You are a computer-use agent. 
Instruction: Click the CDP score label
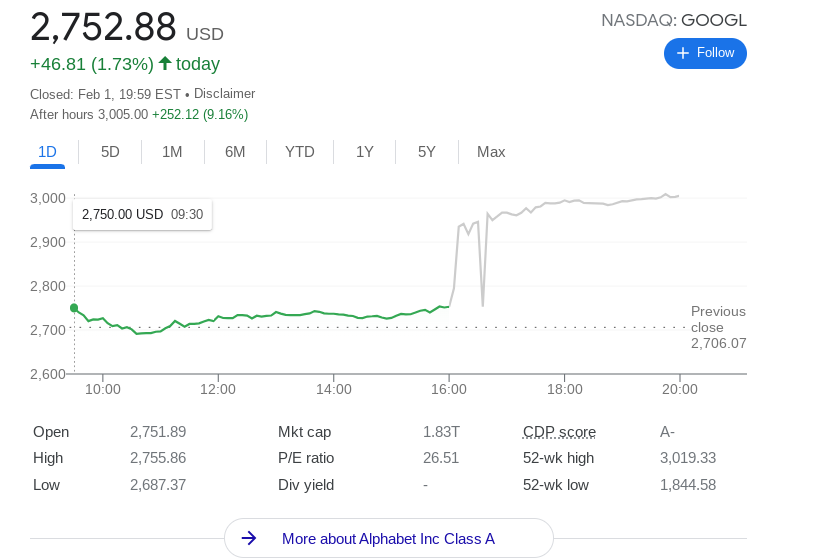559,432
